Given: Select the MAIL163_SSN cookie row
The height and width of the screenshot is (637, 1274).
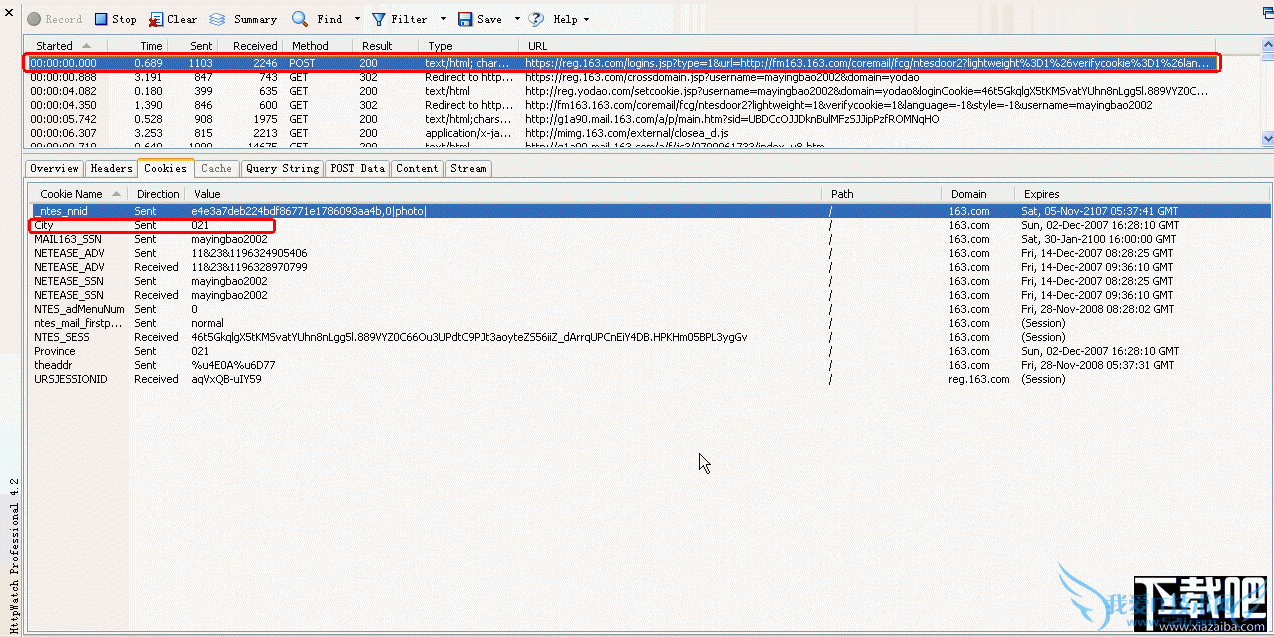Looking at the screenshot, I should 68,239.
